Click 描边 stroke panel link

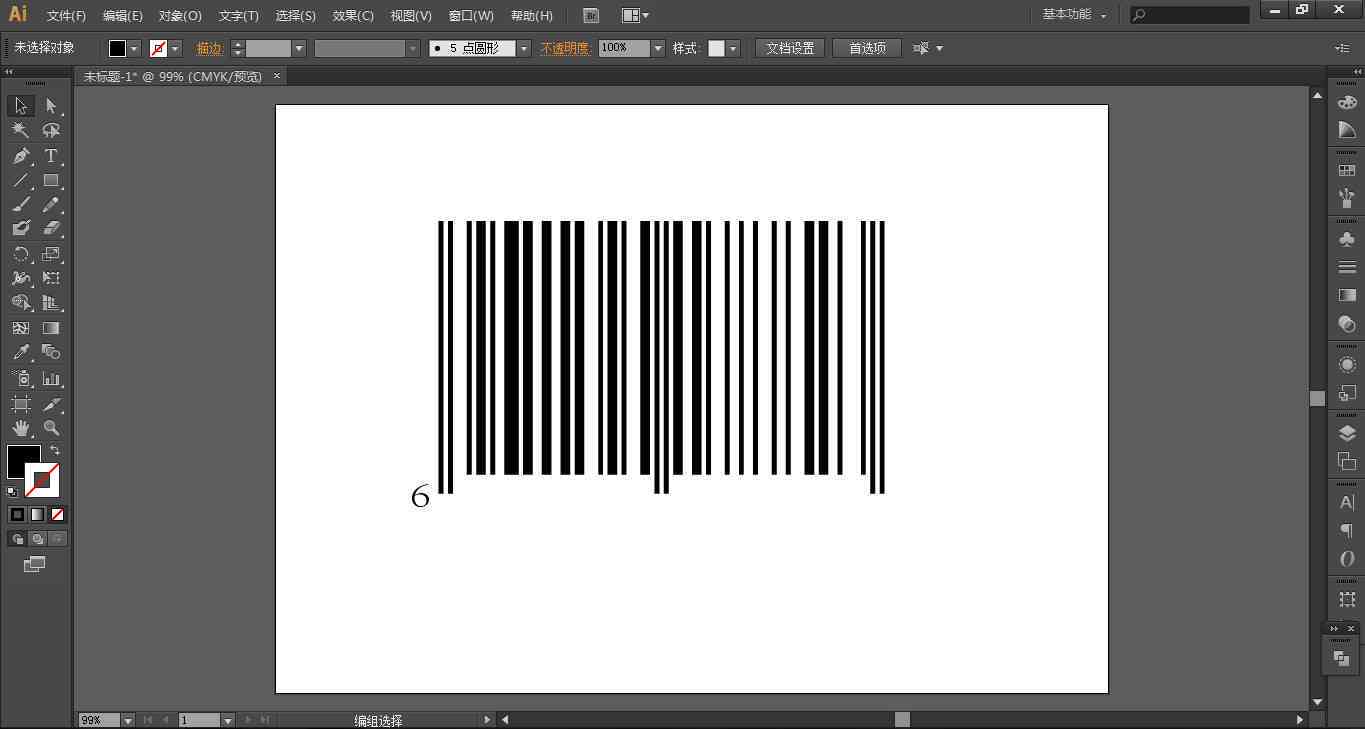click(209, 48)
